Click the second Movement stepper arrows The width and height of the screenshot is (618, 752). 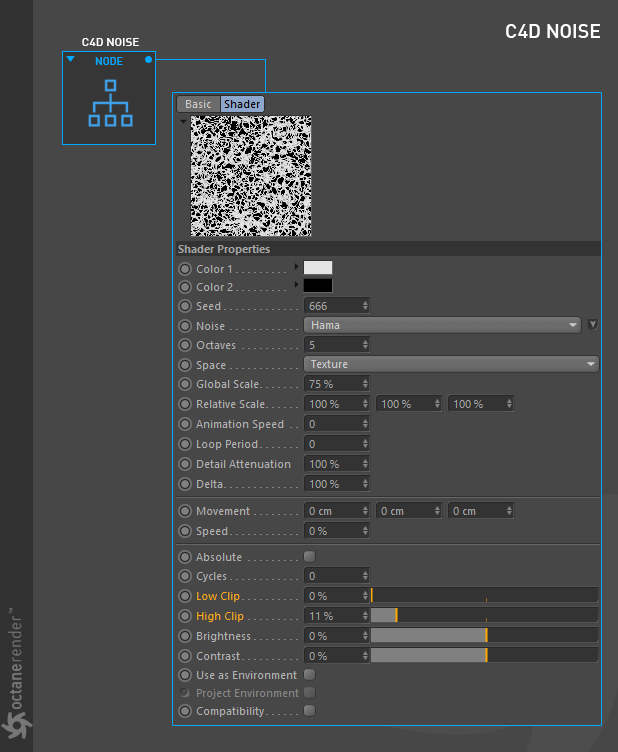[x=437, y=511]
